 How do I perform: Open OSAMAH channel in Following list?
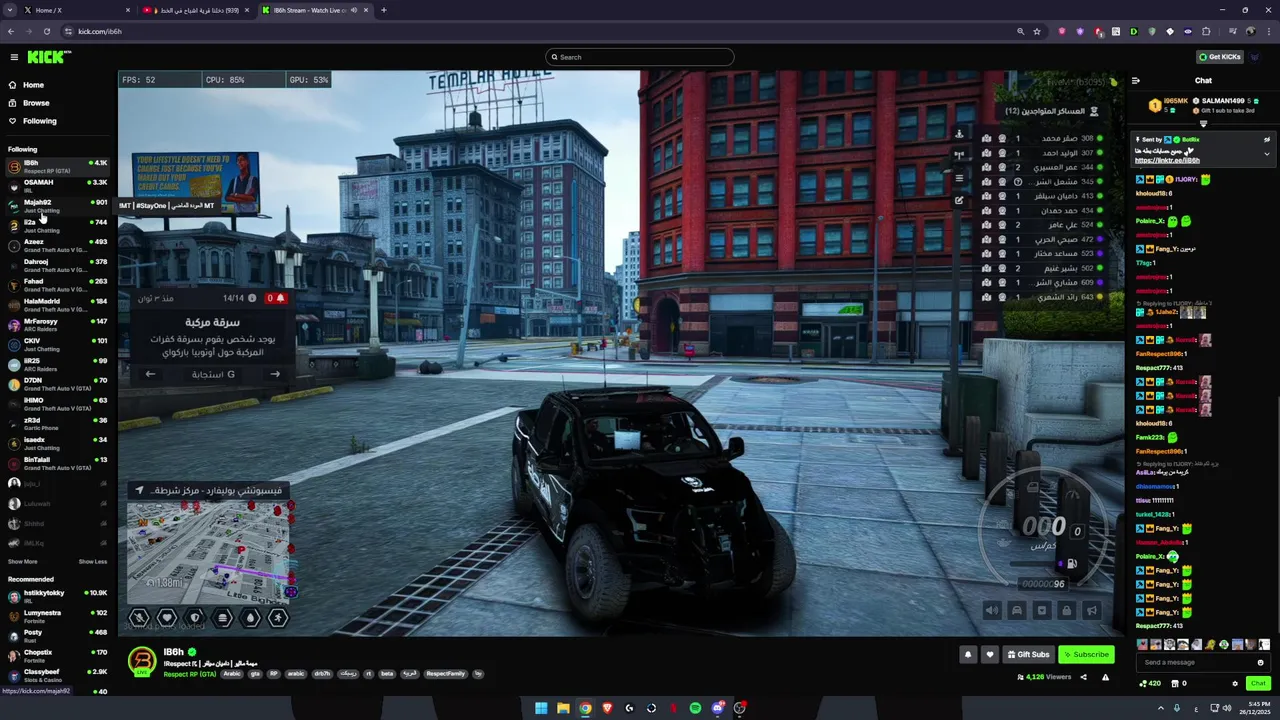click(x=58, y=185)
